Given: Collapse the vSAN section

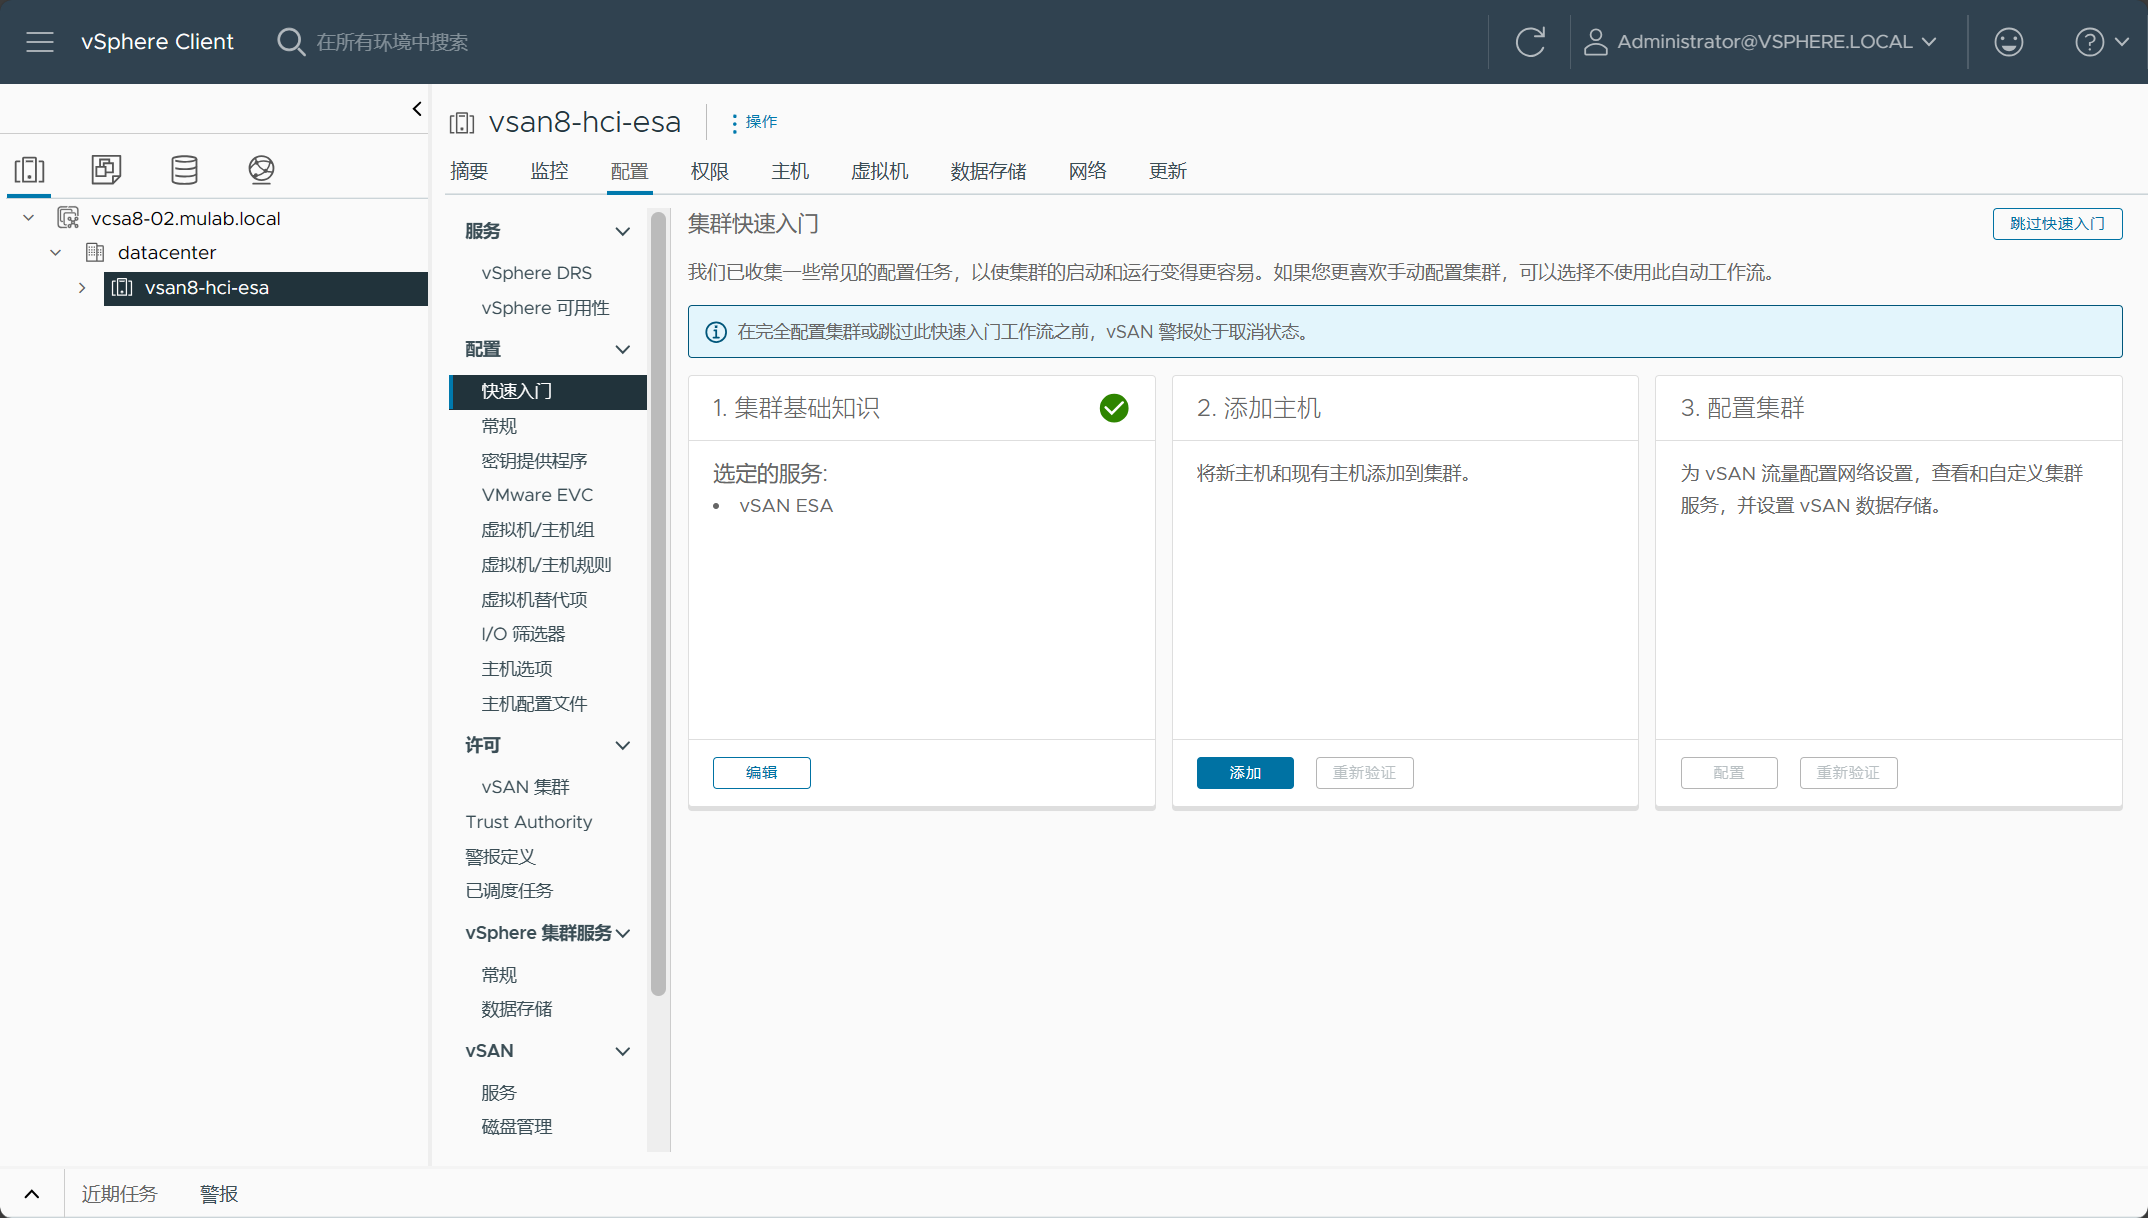Looking at the screenshot, I should coord(622,1052).
